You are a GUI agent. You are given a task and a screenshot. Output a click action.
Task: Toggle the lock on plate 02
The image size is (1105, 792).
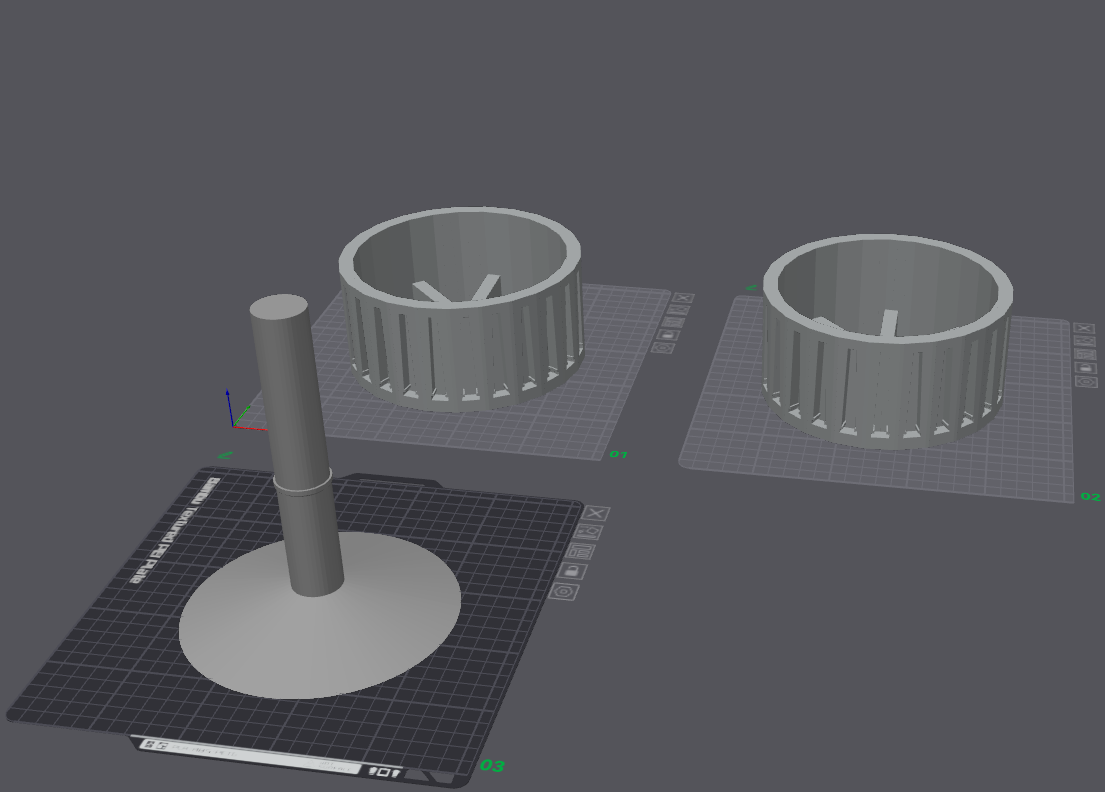[x=1085, y=368]
